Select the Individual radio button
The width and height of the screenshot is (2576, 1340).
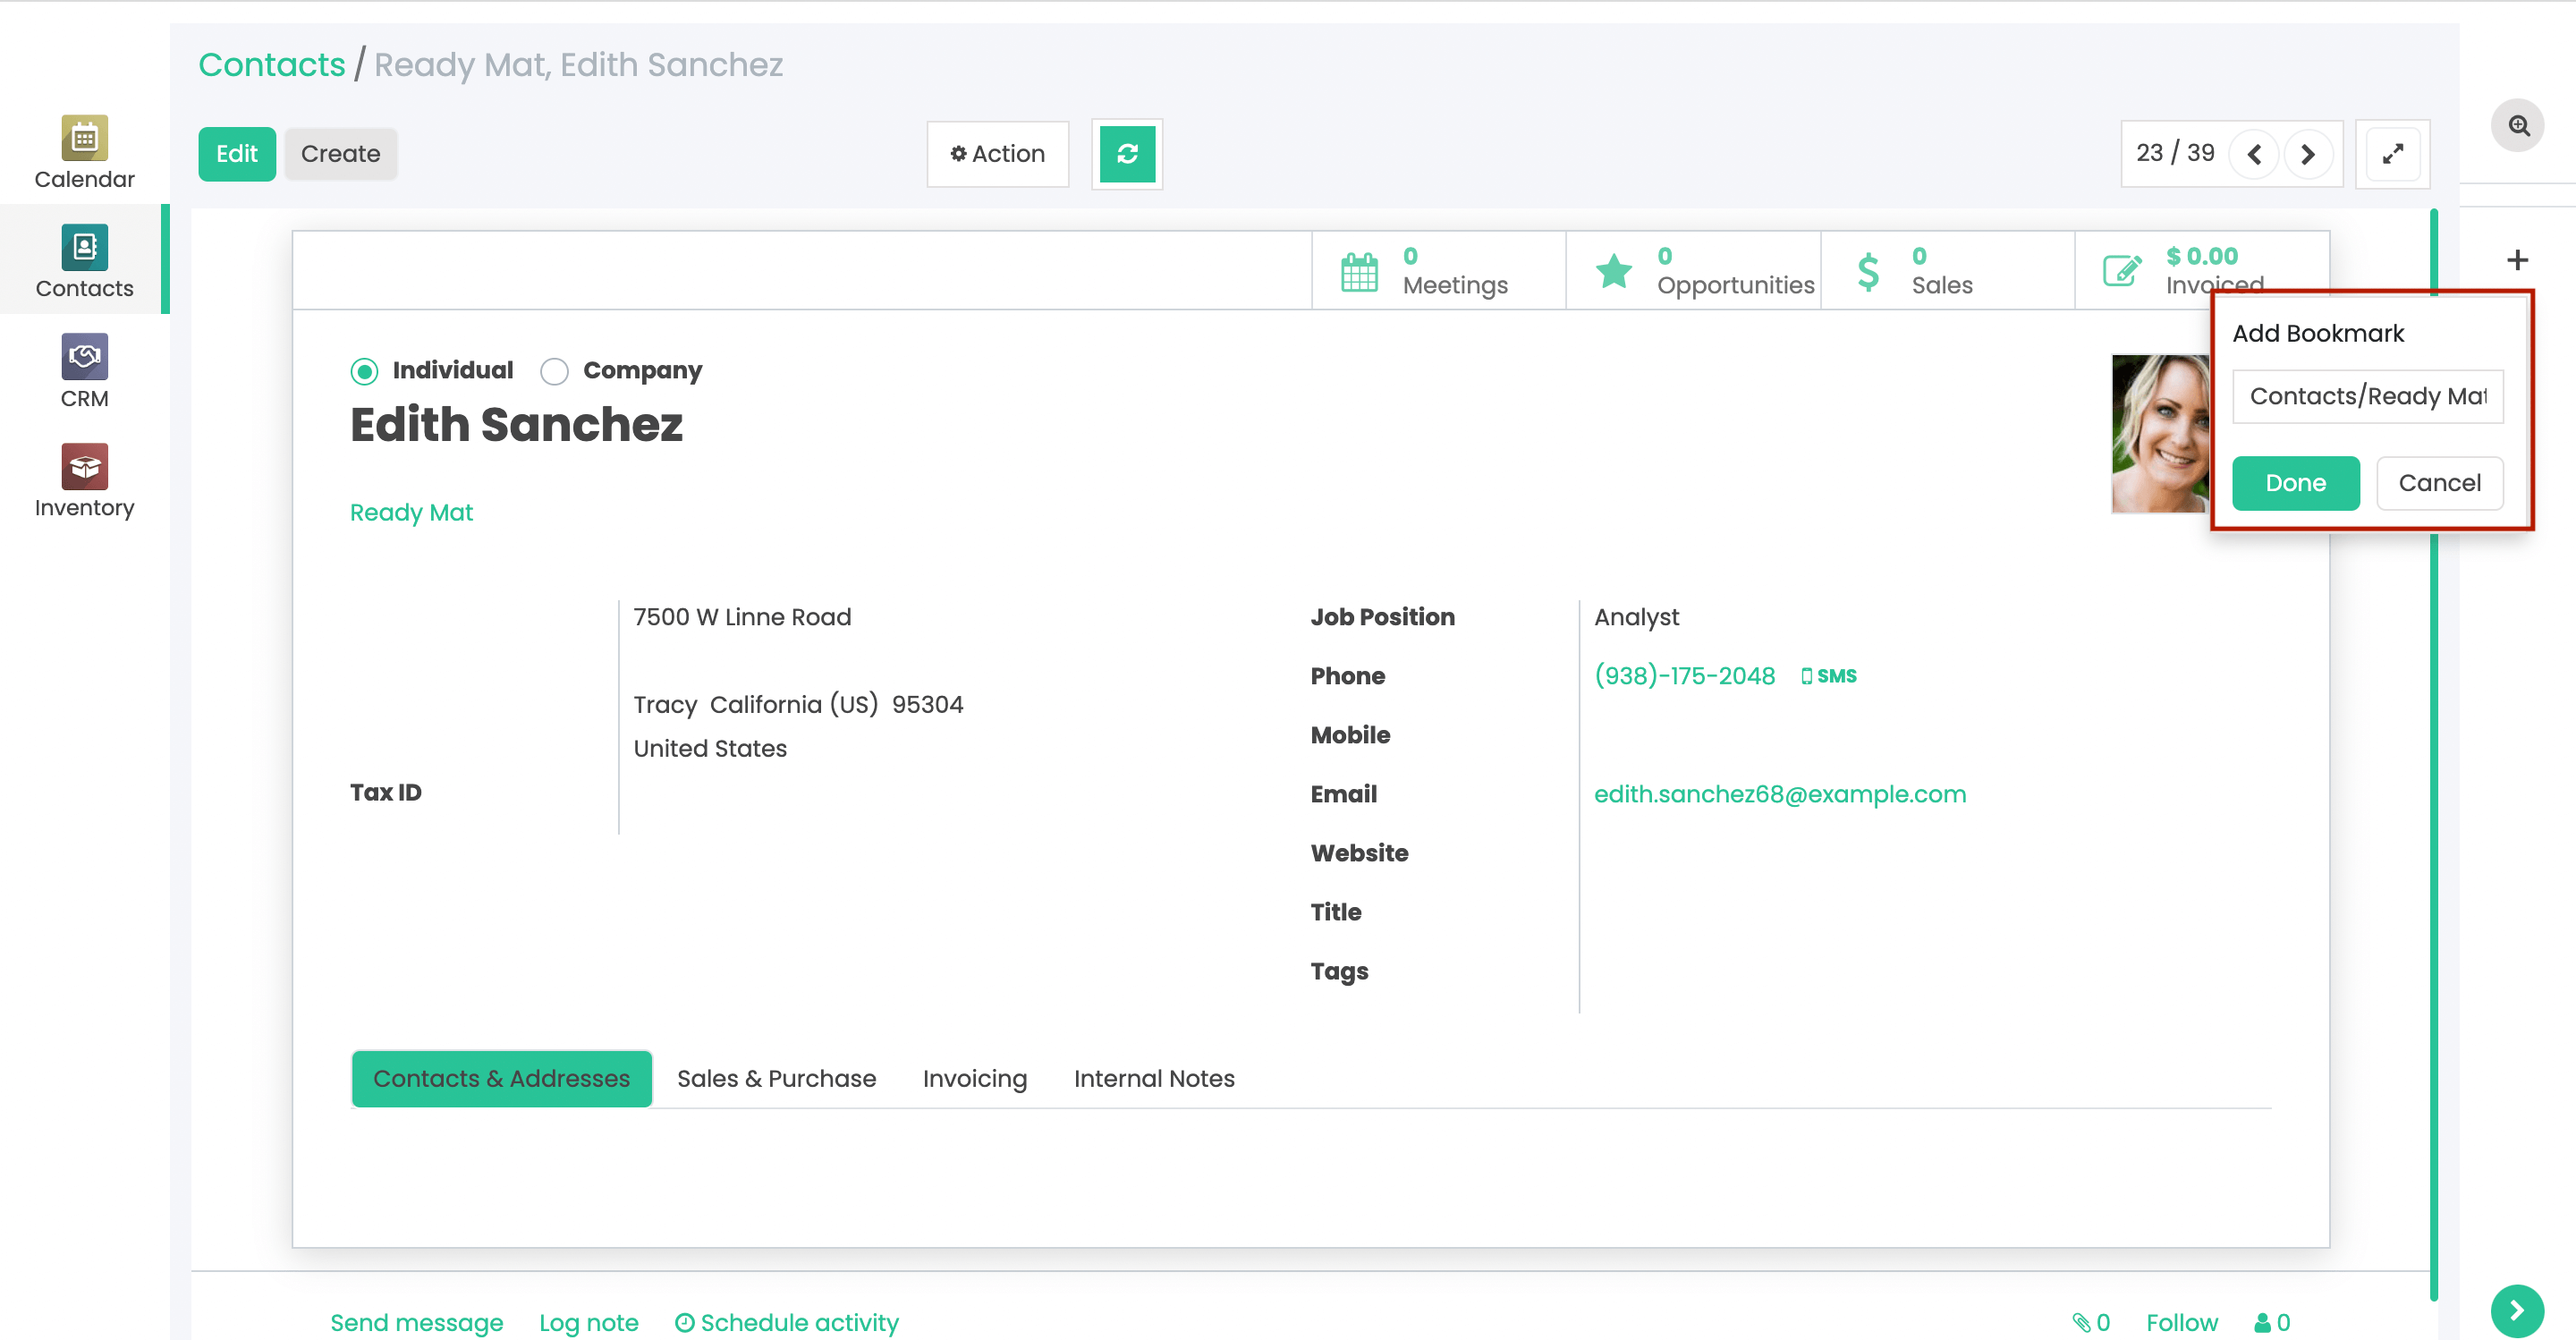coord(364,372)
